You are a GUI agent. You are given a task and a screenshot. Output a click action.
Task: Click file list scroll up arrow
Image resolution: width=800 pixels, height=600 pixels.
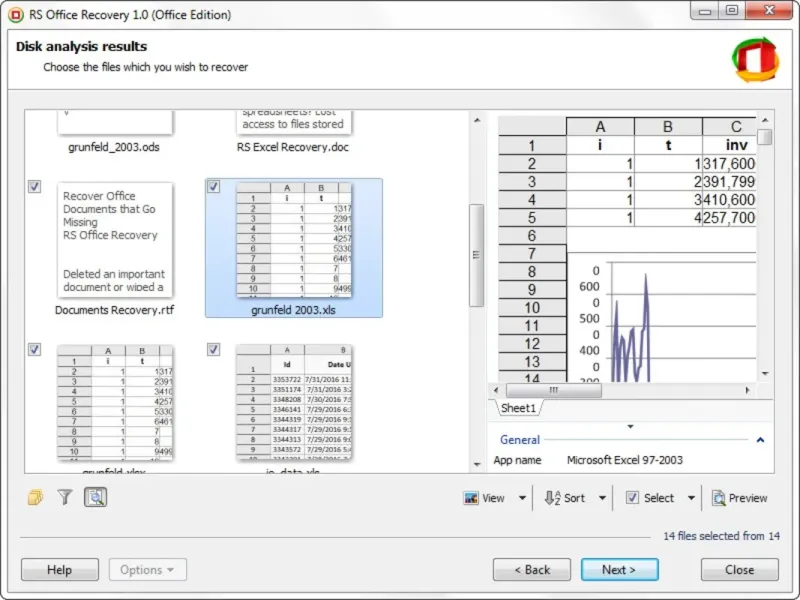click(477, 120)
